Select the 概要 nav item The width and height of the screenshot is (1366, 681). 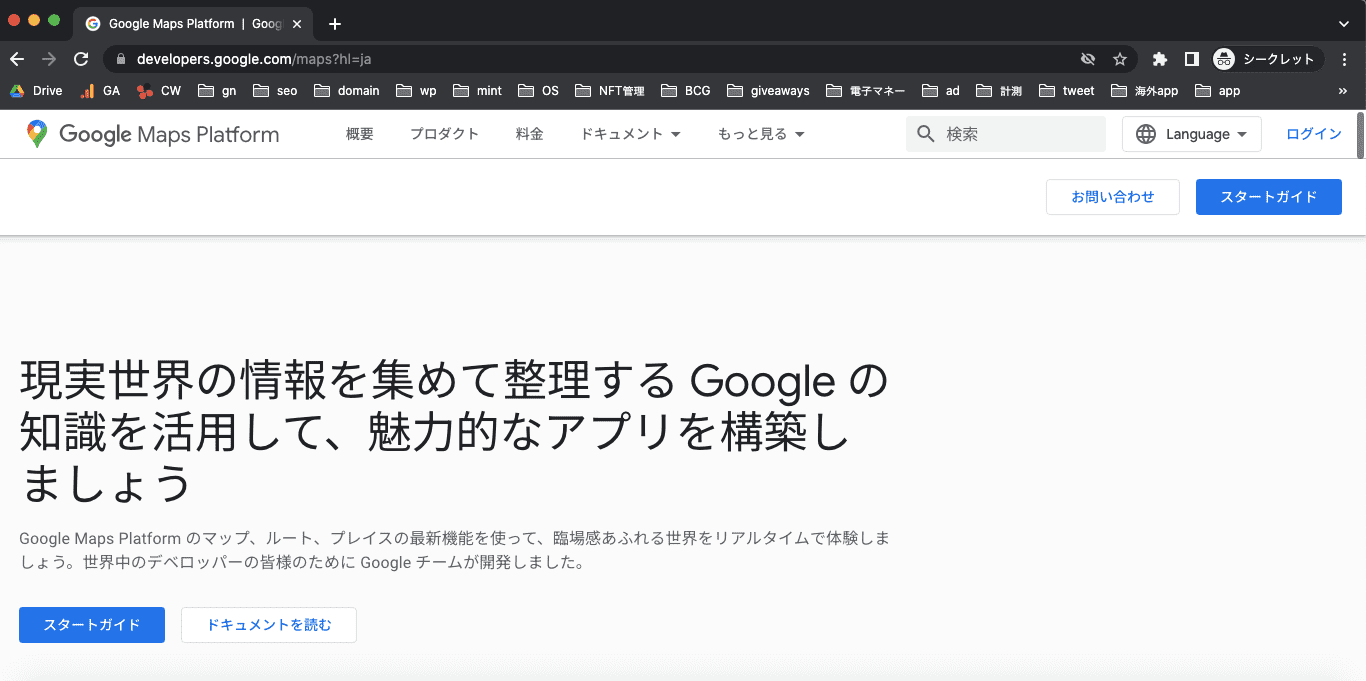pos(360,134)
